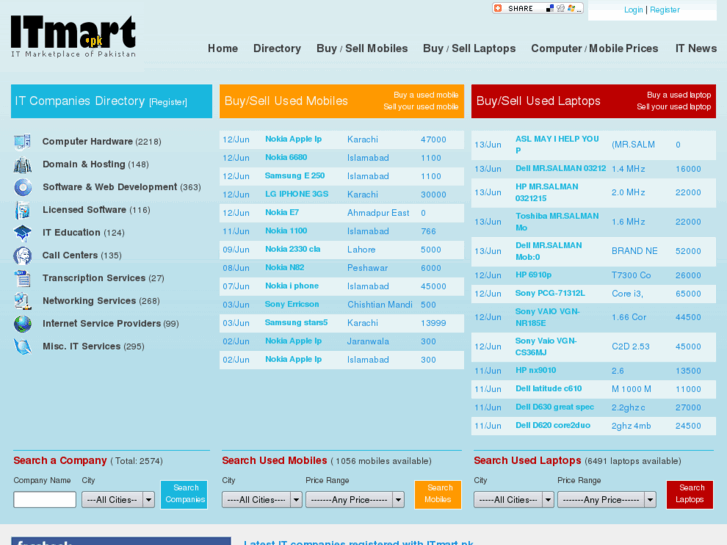The width and height of the screenshot is (727, 545).
Task: Open Software & Web Development category
Action: (122, 187)
